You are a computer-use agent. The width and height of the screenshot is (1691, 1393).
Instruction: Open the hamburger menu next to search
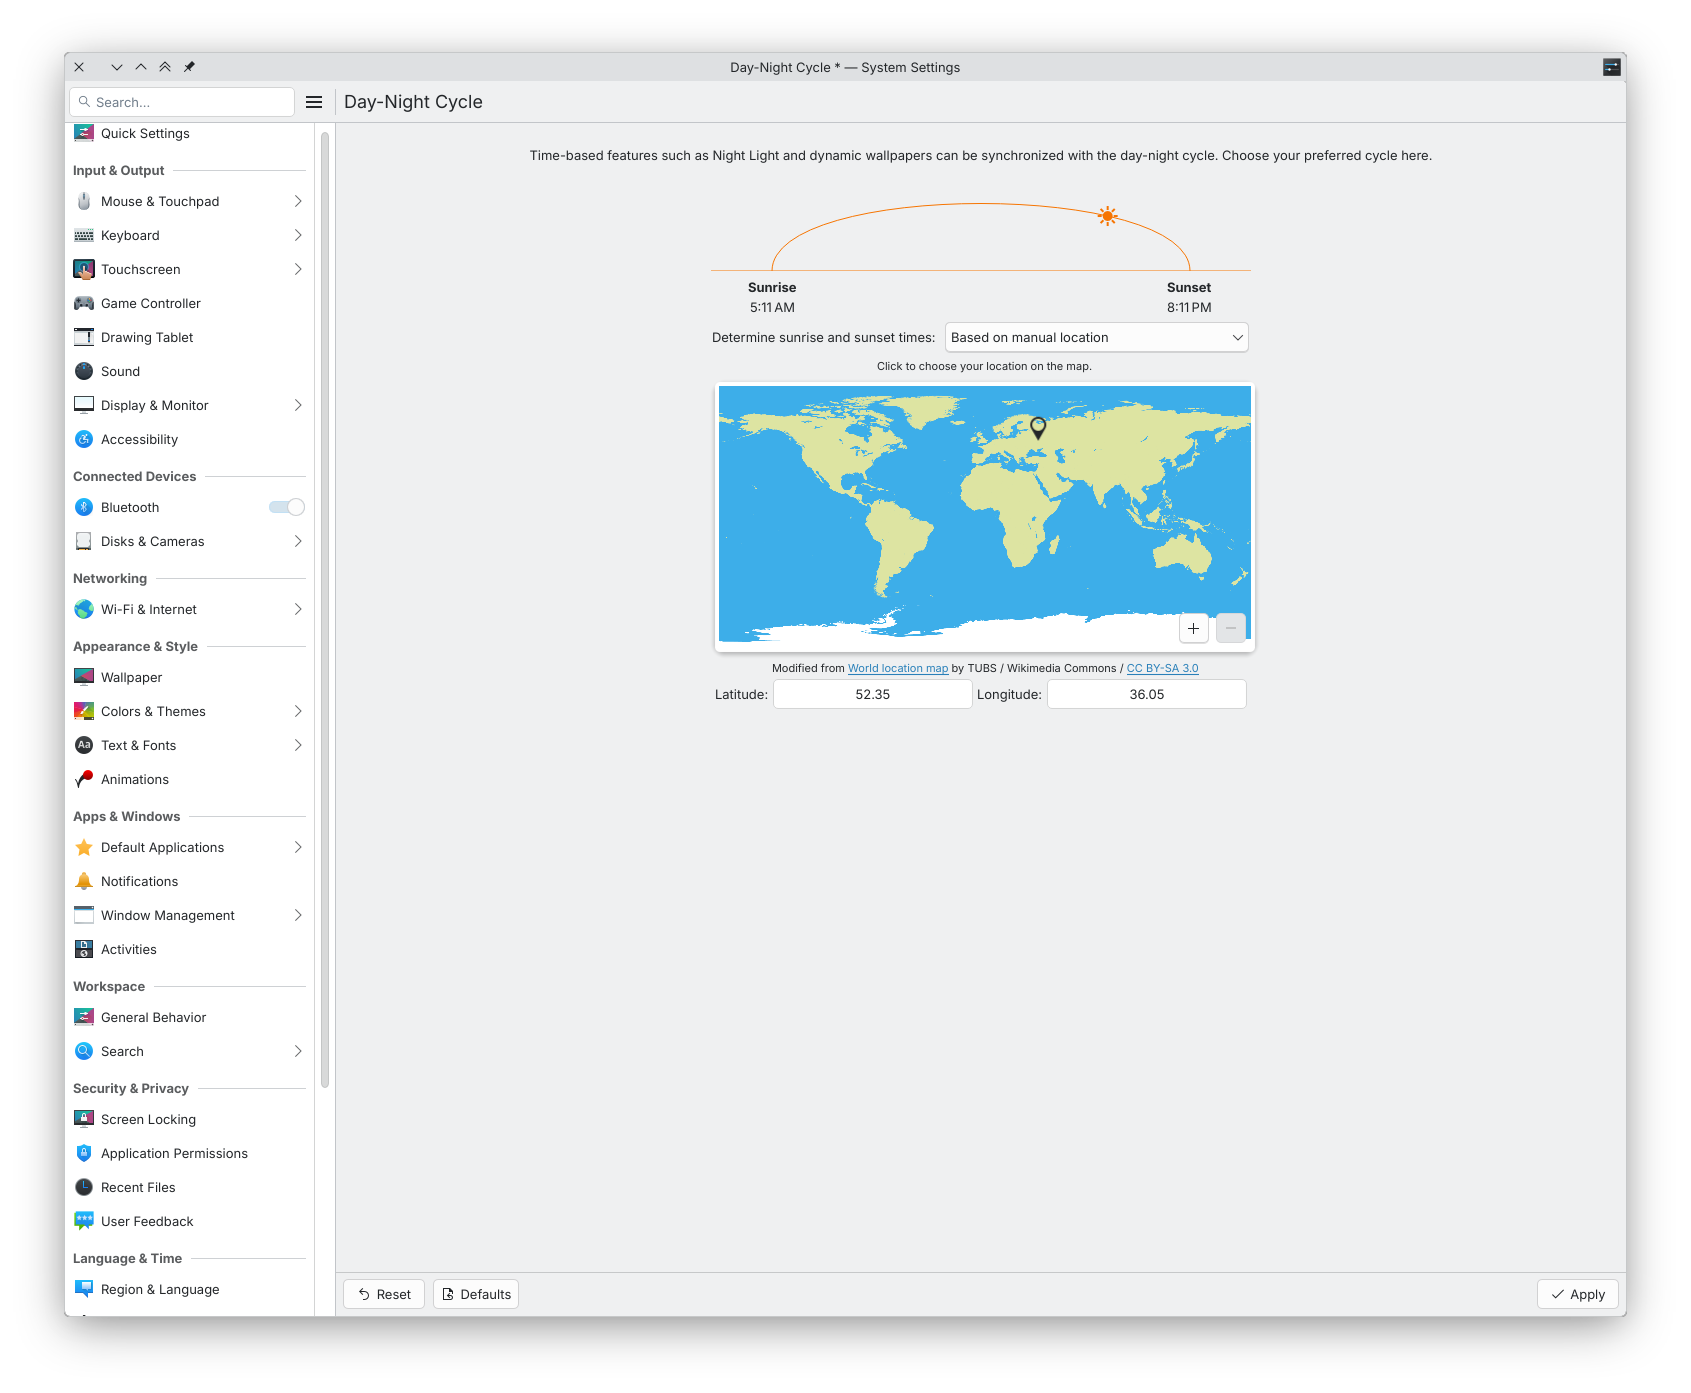coord(314,102)
